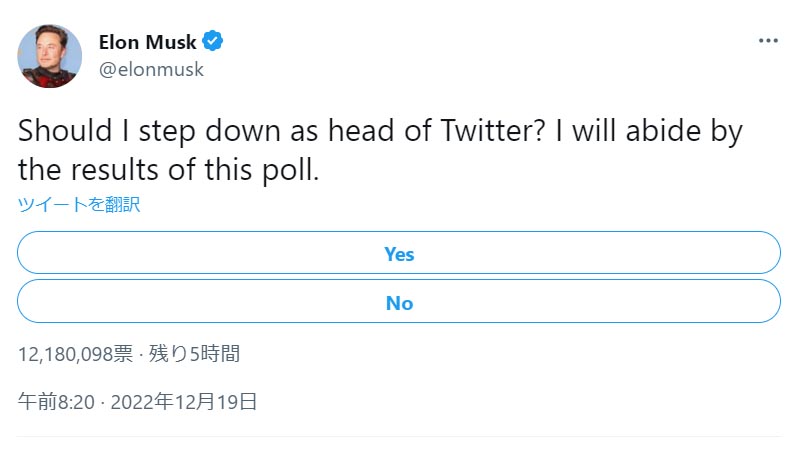Click the 12,180,098票 vote count
This screenshot has width=795, height=458.
click(75, 354)
